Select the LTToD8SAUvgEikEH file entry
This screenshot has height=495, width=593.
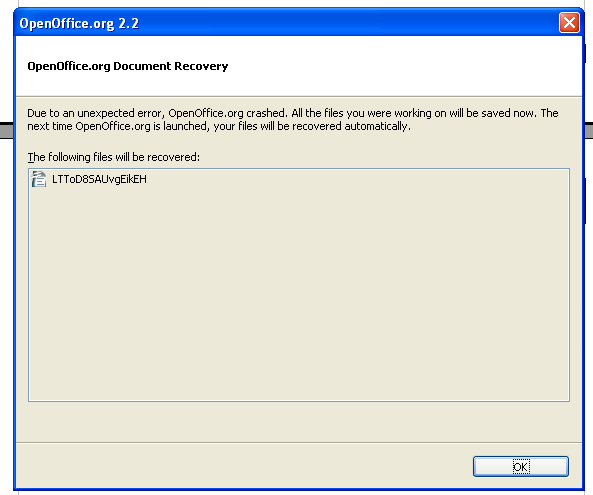99,179
